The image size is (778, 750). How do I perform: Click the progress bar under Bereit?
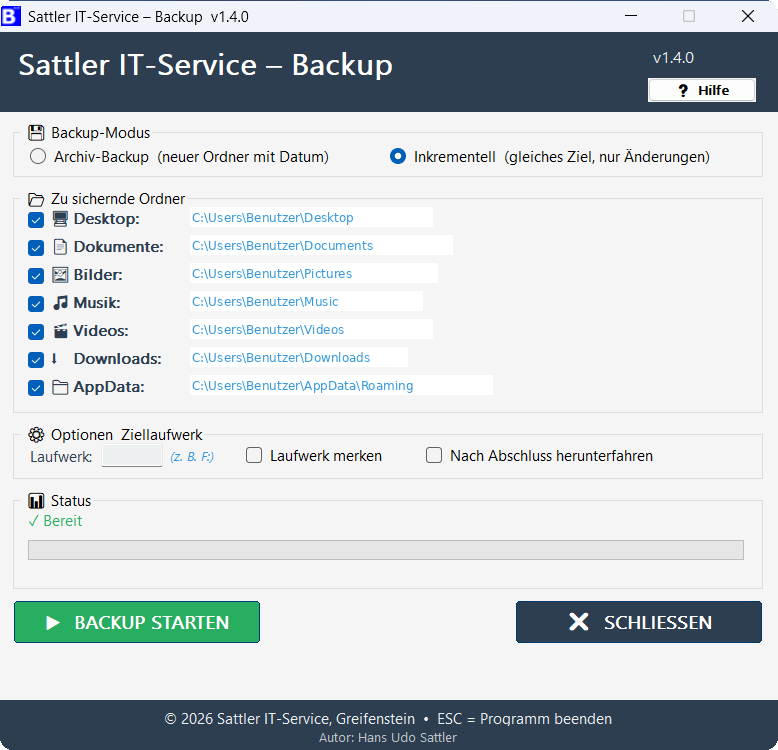tap(386, 550)
